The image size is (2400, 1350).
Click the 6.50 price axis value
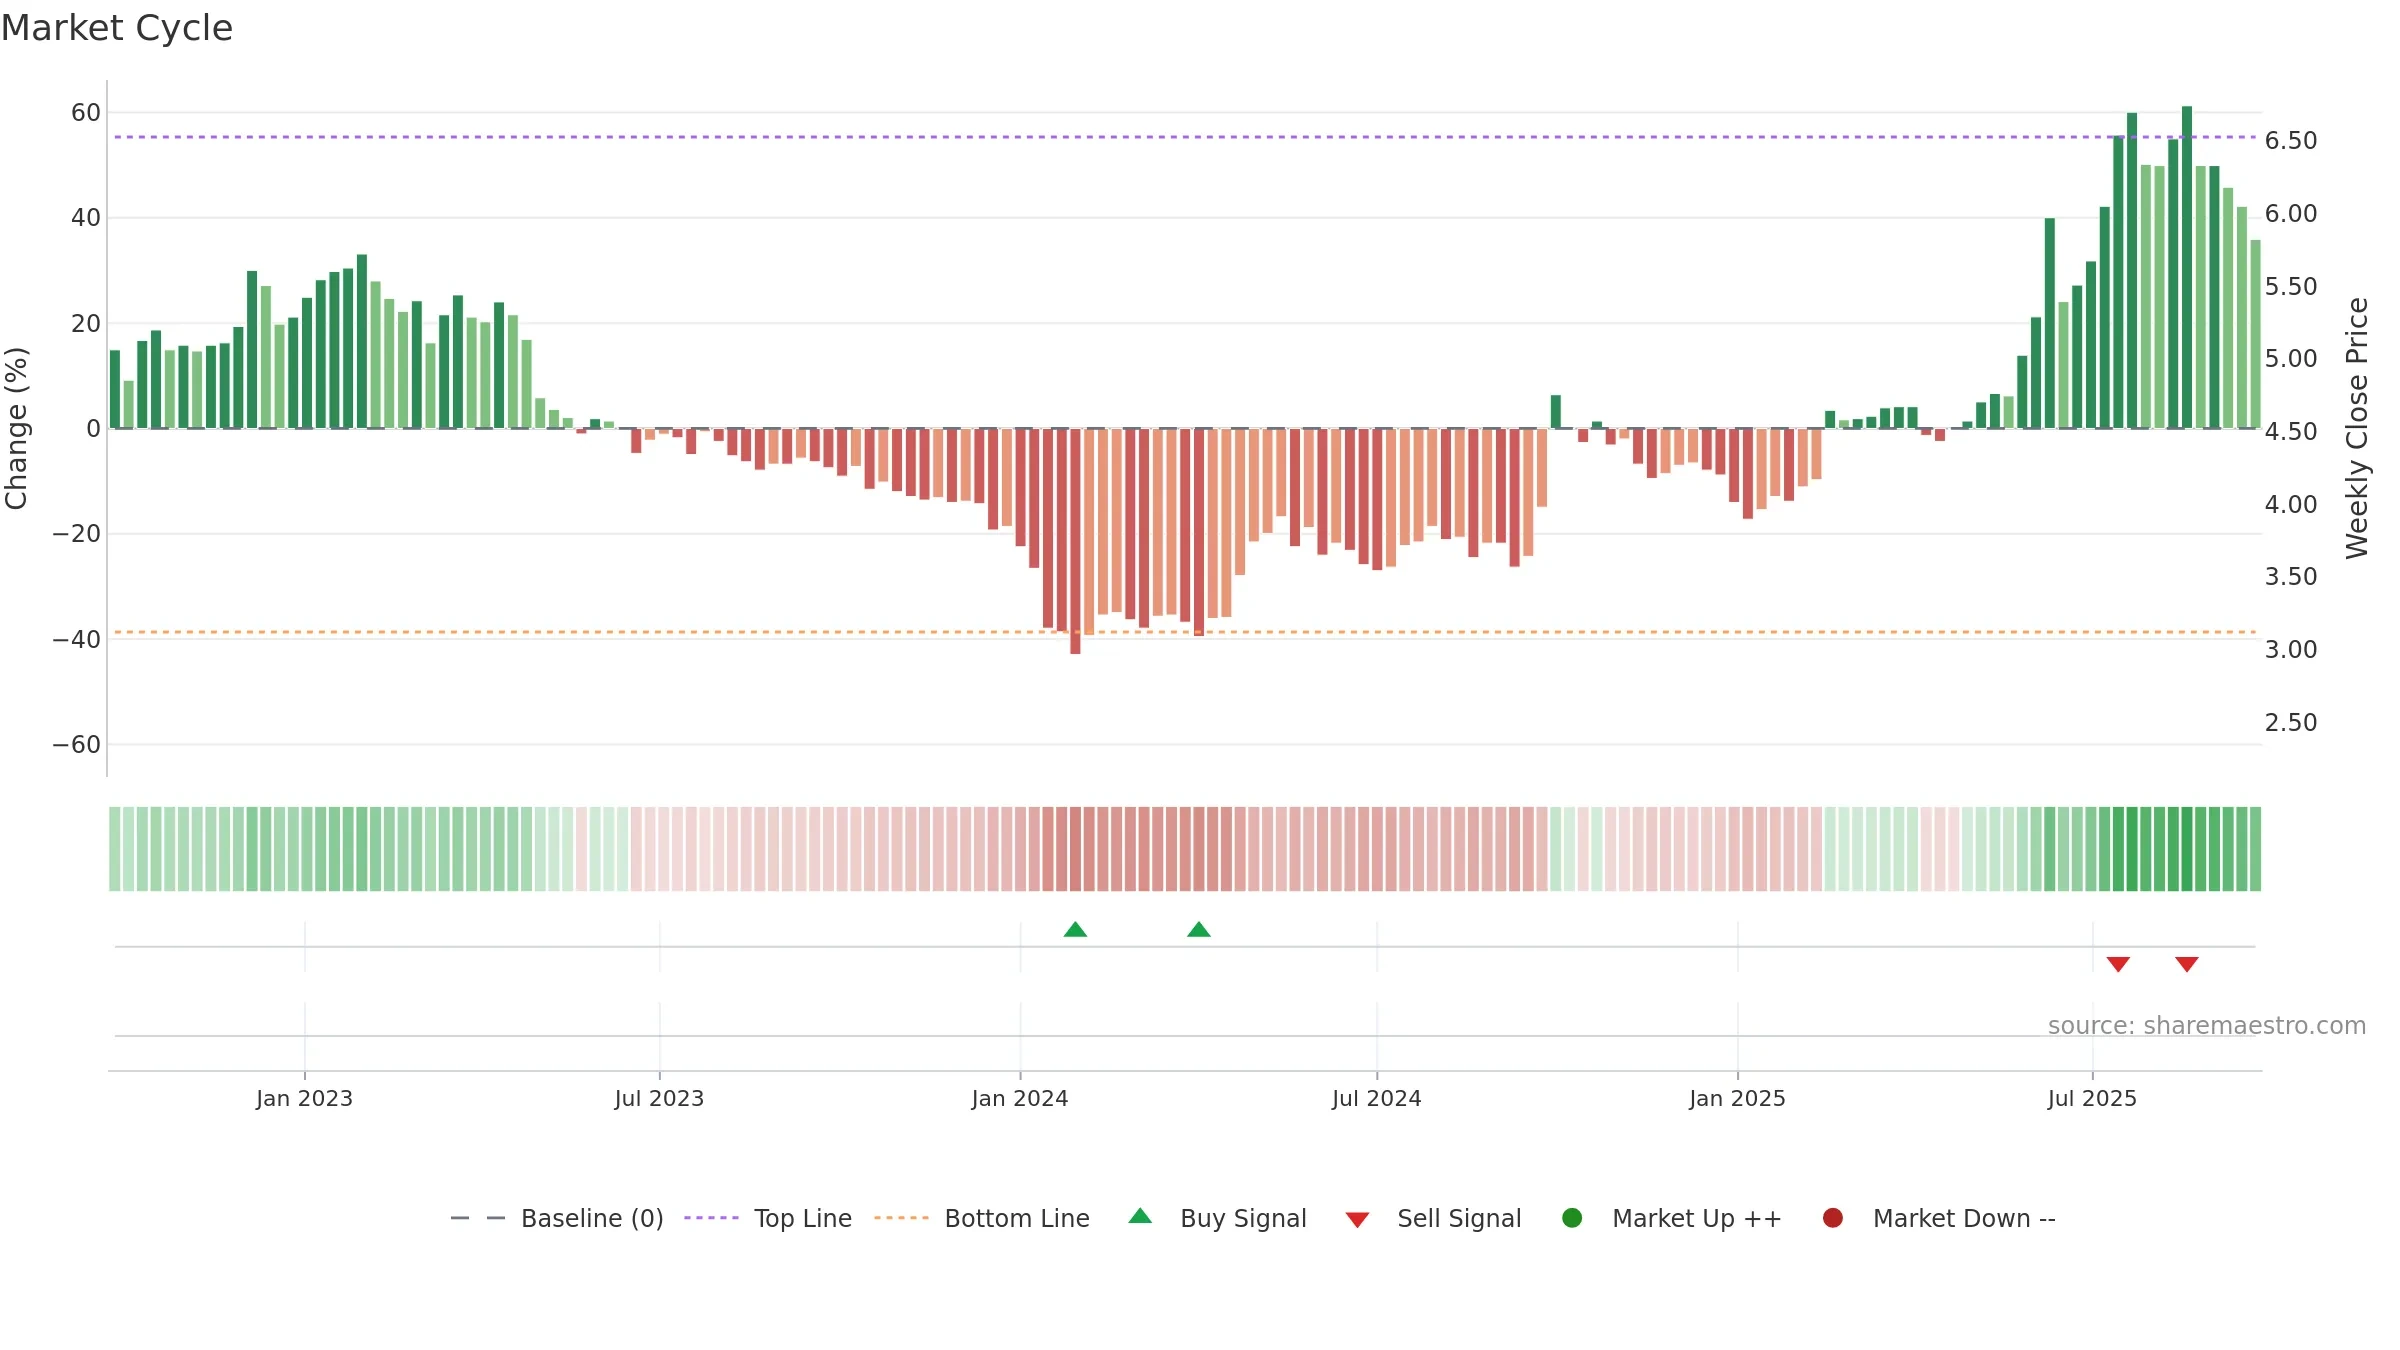[x=2291, y=141]
